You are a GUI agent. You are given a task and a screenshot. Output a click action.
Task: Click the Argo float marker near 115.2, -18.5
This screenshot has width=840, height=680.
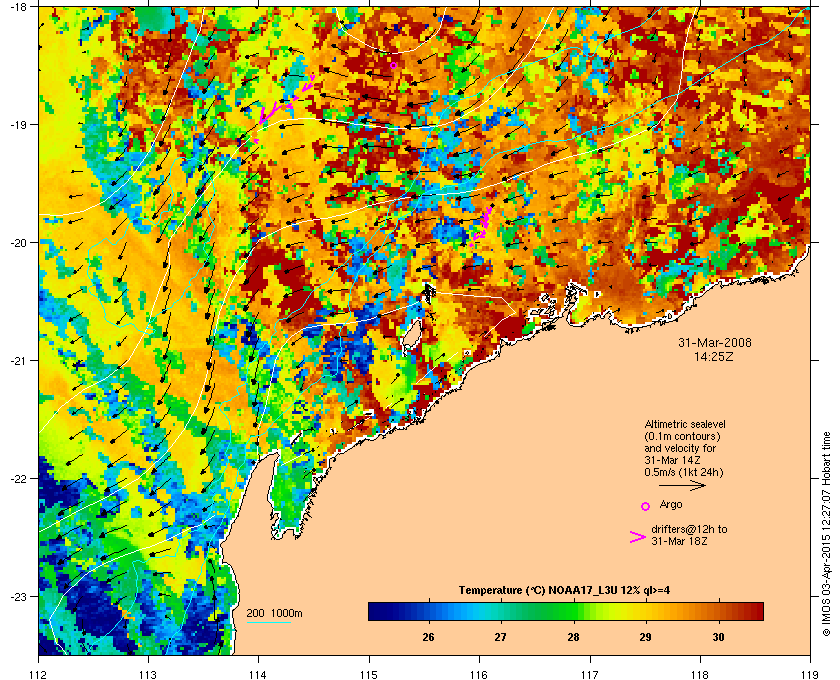pos(393,65)
